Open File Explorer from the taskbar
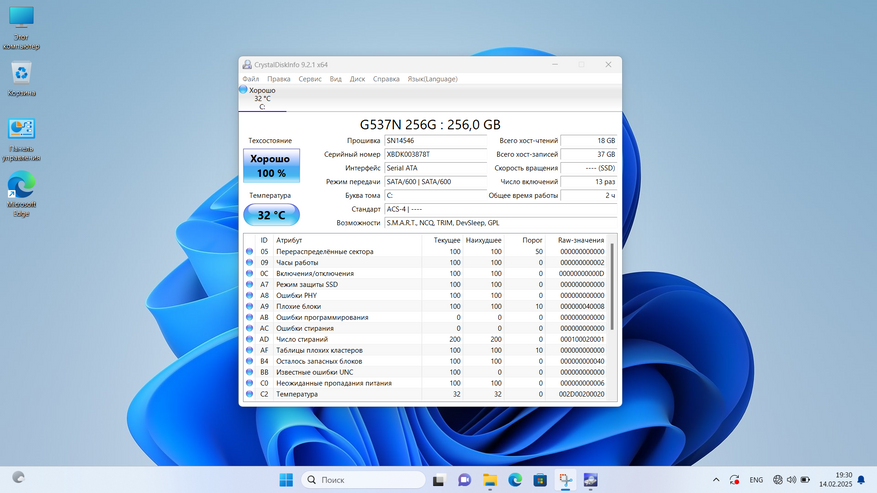This screenshot has height=493, width=877. coord(490,480)
